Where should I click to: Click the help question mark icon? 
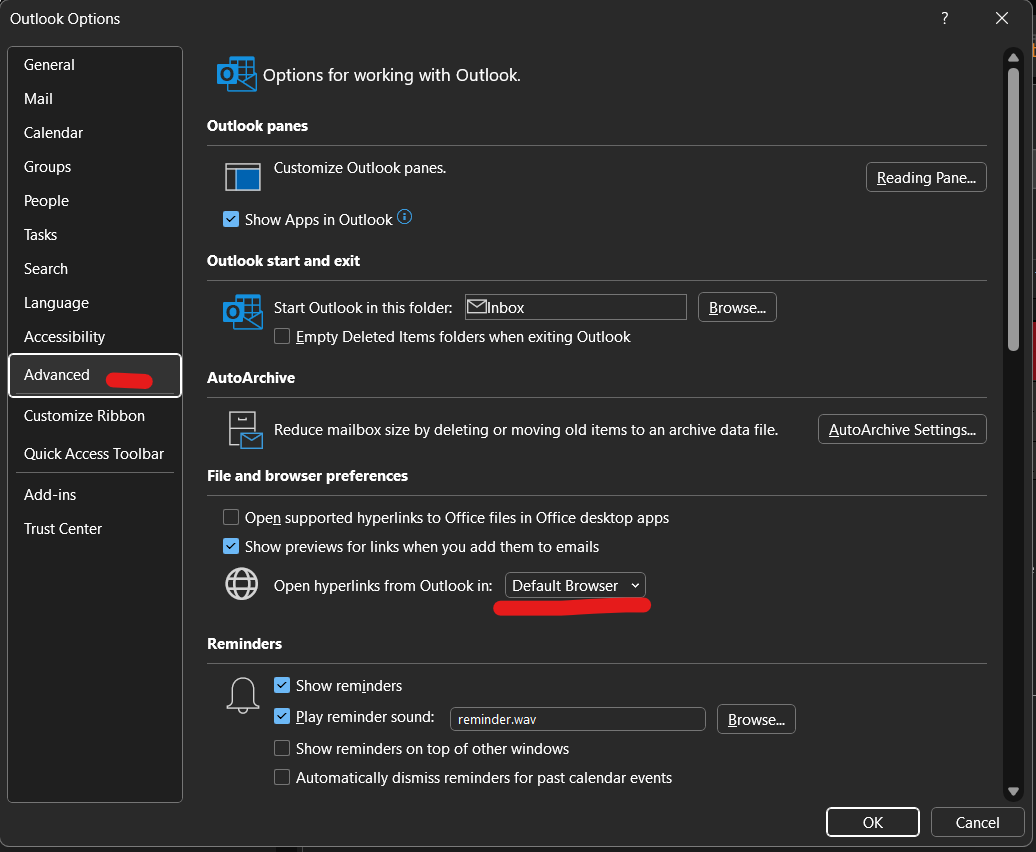(945, 18)
